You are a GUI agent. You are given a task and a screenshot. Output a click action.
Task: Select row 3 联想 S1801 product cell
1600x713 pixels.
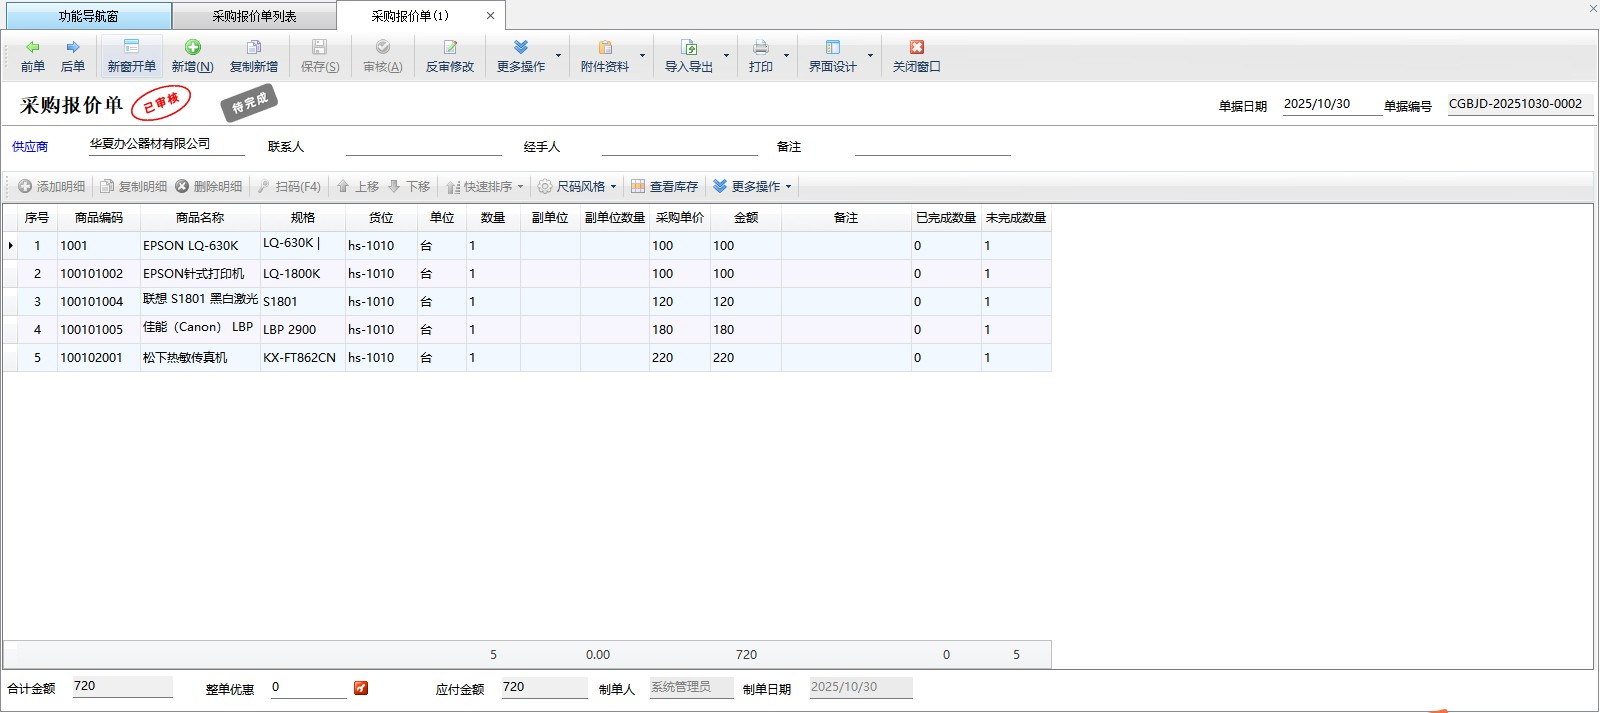(x=200, y=301)
